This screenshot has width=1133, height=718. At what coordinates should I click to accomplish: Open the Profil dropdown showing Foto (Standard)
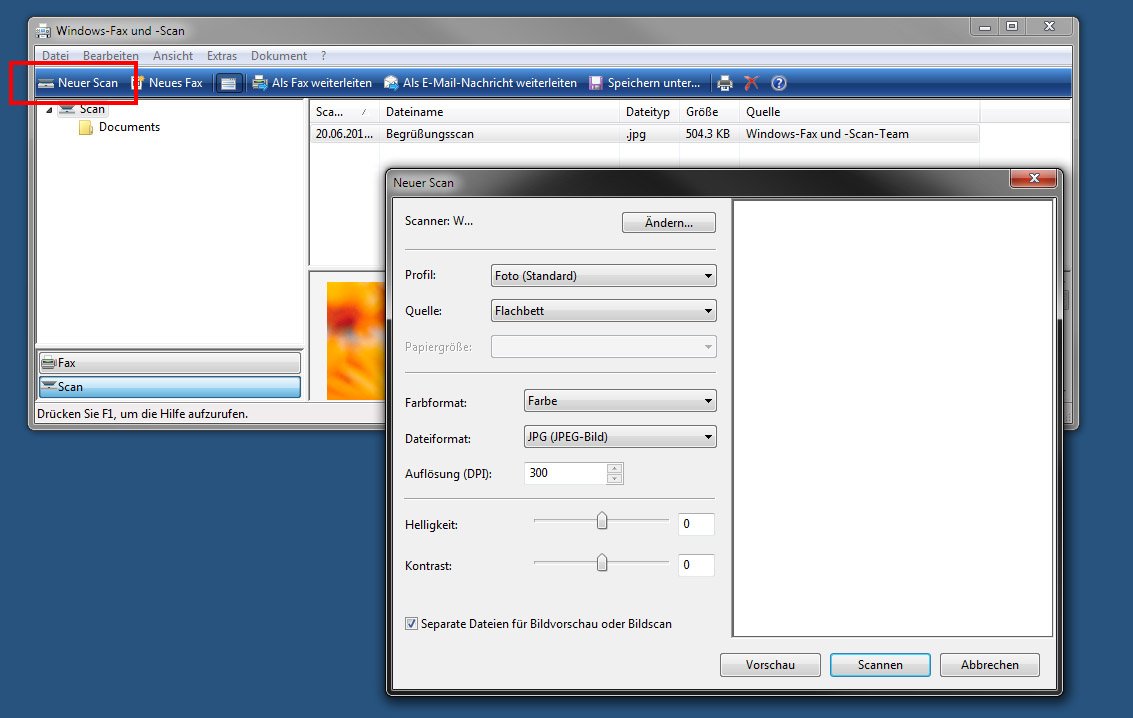pos(603,275)
